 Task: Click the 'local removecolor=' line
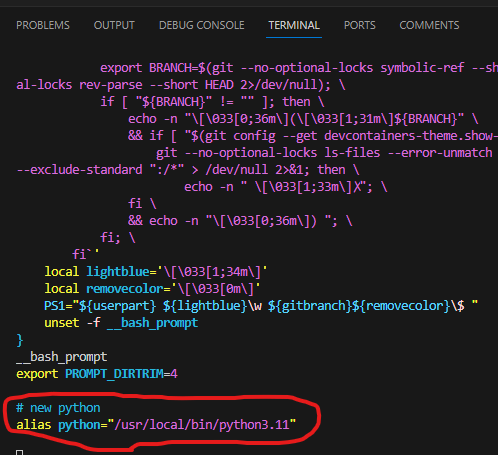click(153, 289)
